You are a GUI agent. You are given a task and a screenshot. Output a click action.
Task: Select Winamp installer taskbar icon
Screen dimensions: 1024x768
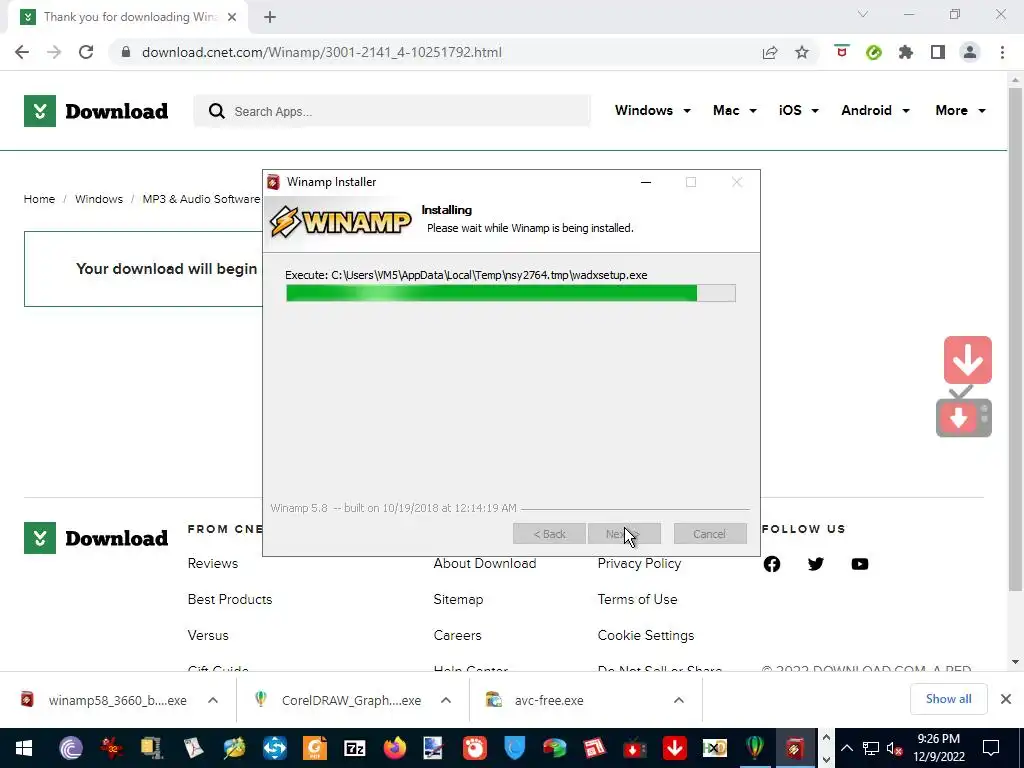[x=795, y=748]
